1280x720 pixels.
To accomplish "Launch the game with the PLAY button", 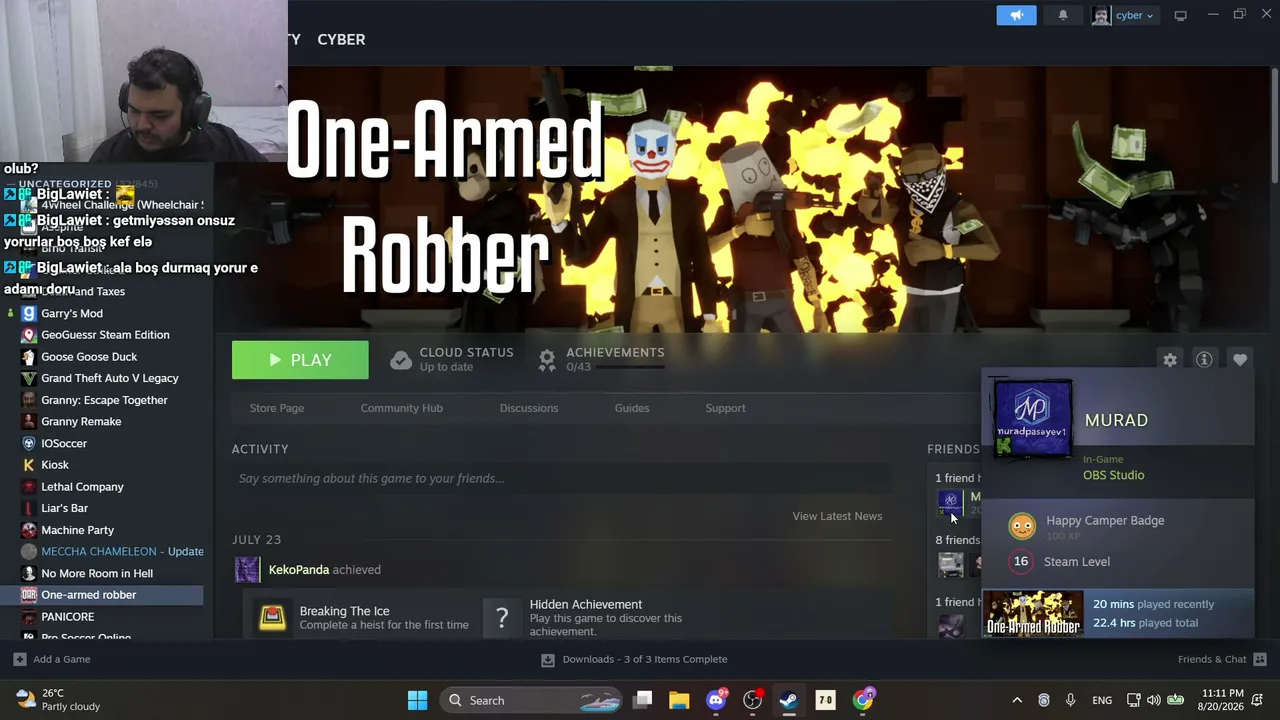I will click(x=300, y=360).
